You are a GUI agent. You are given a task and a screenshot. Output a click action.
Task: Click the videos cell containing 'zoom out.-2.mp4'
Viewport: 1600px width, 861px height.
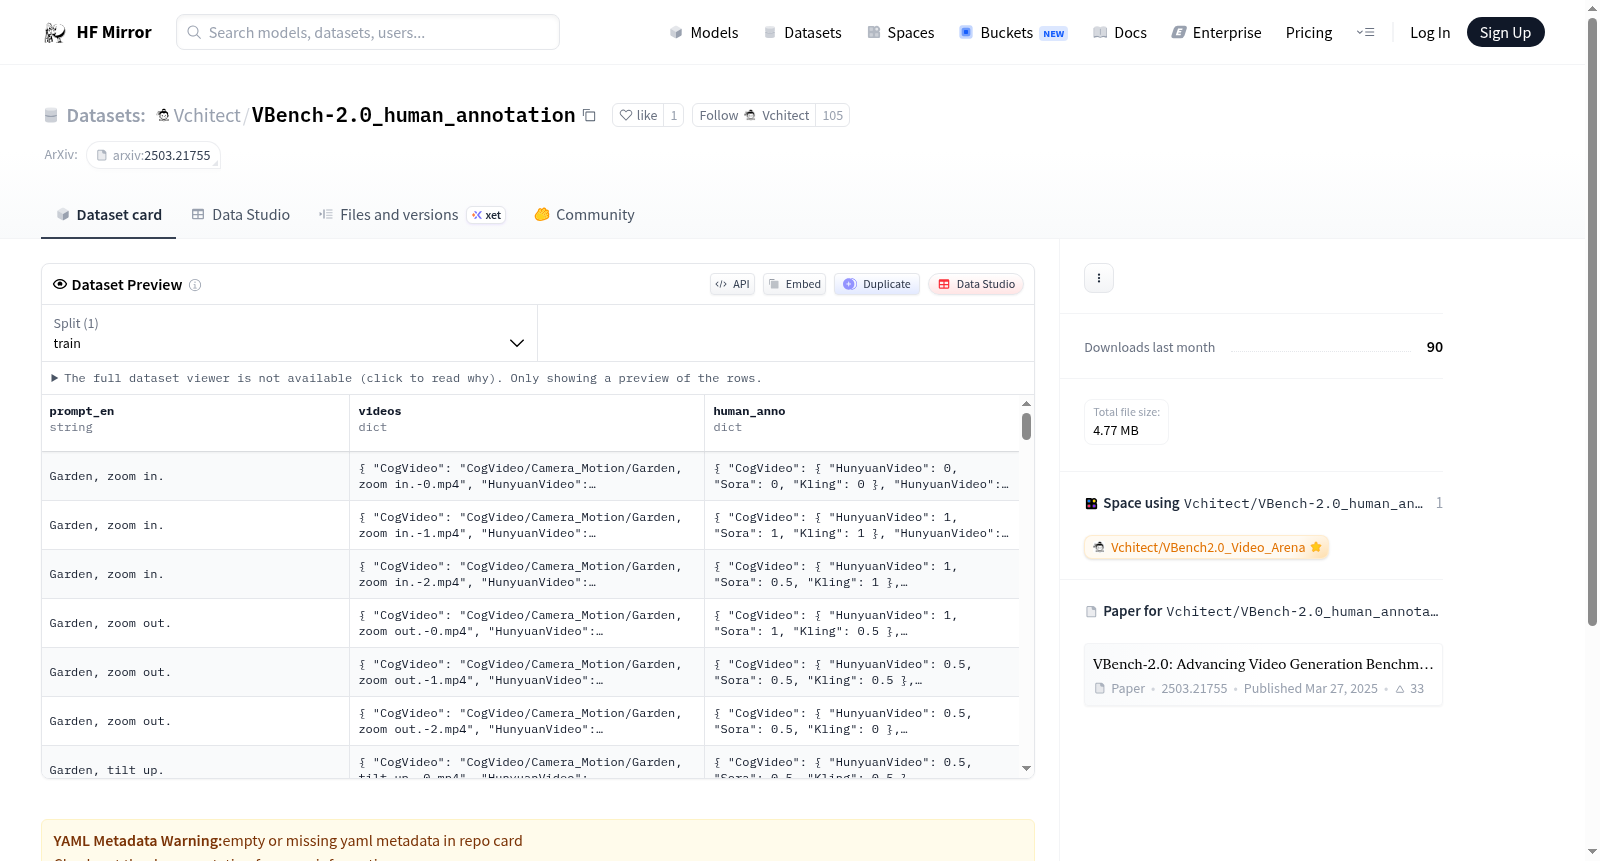527,722
